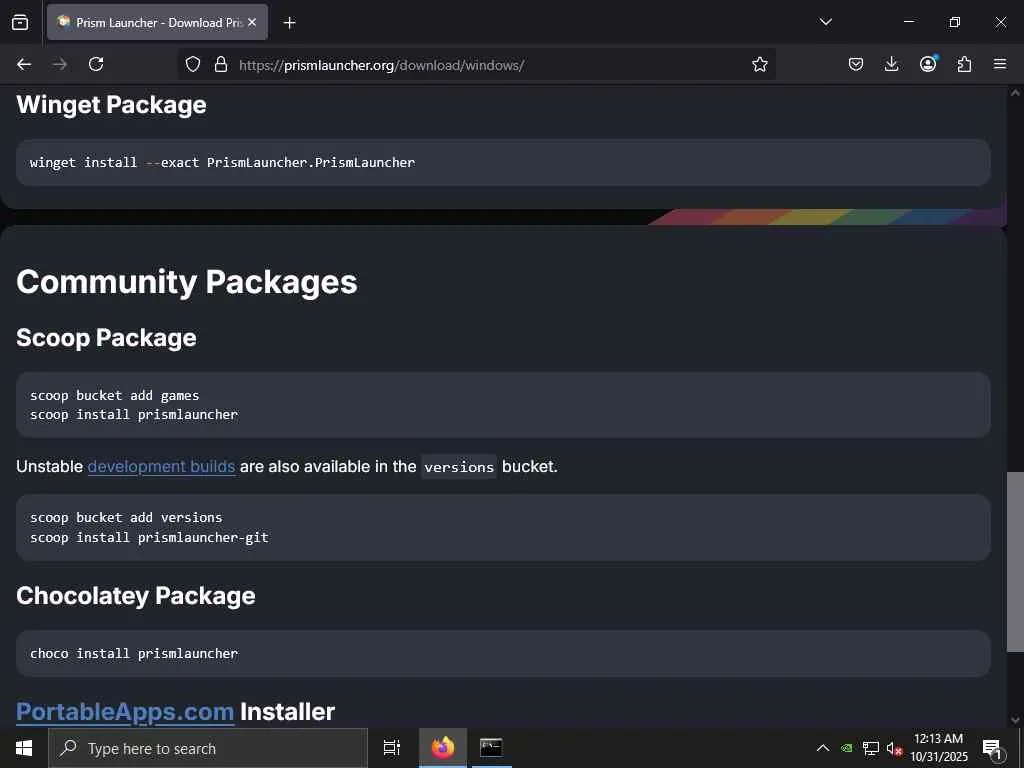Click the scoop install prismlauncher-git line
Viewport: 1024px width, 768px height.
coord(149,537)
